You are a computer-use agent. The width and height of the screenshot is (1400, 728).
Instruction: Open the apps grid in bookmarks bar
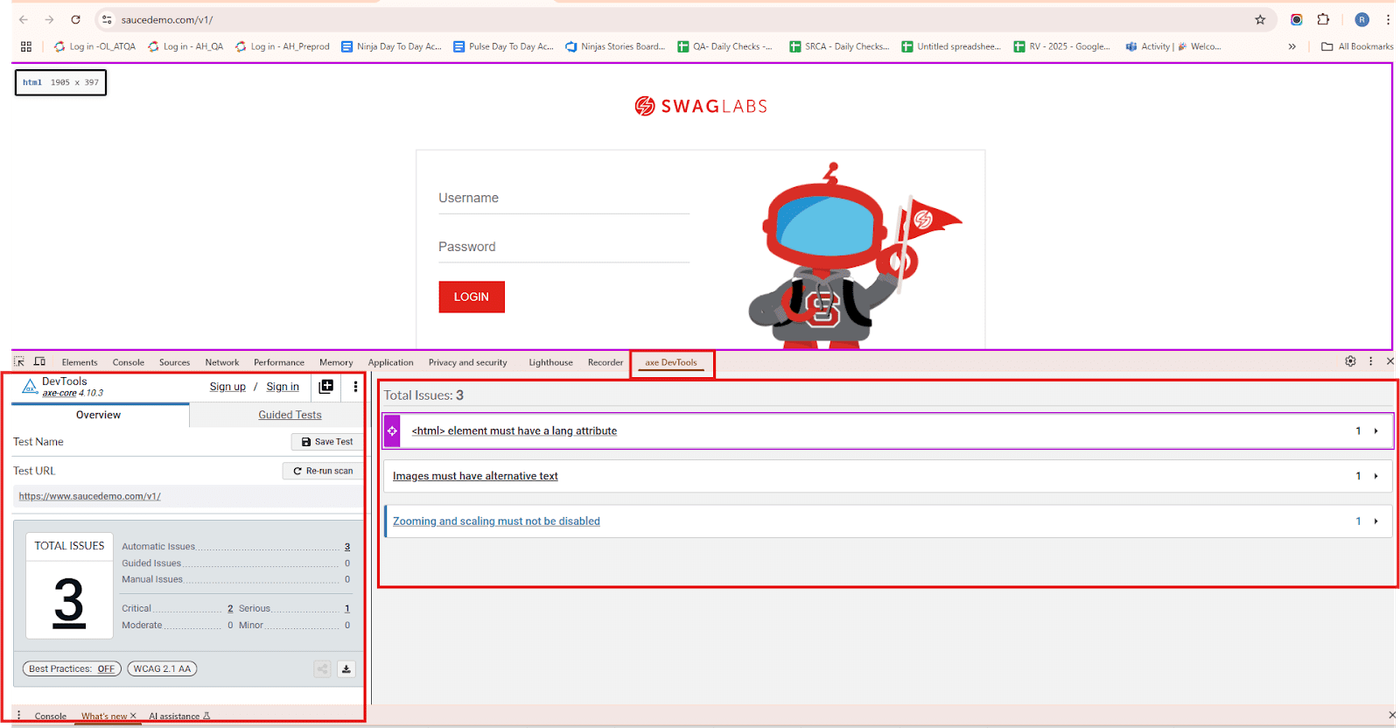pos(26,46)
